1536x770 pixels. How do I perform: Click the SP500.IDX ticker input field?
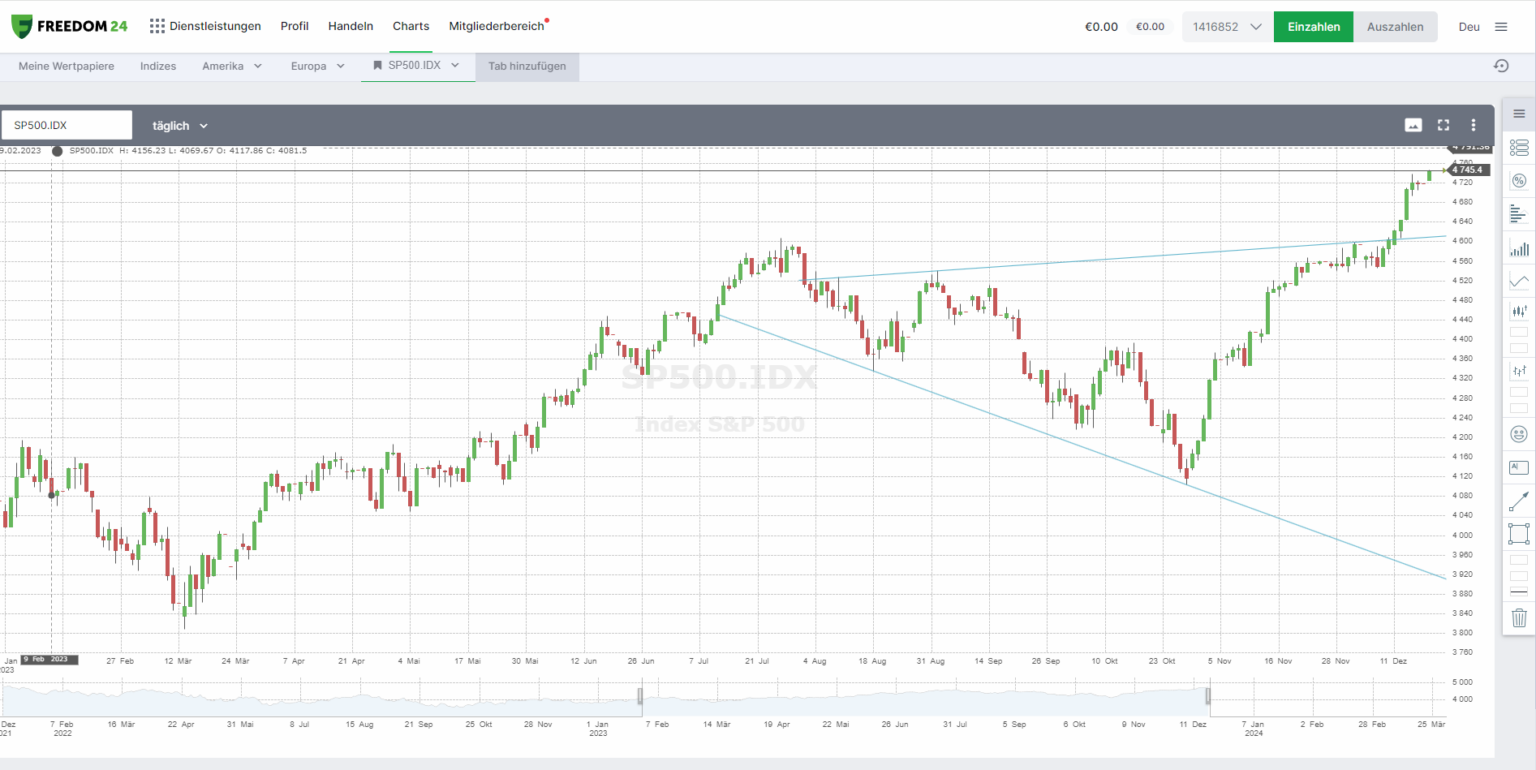pos(67,125)
